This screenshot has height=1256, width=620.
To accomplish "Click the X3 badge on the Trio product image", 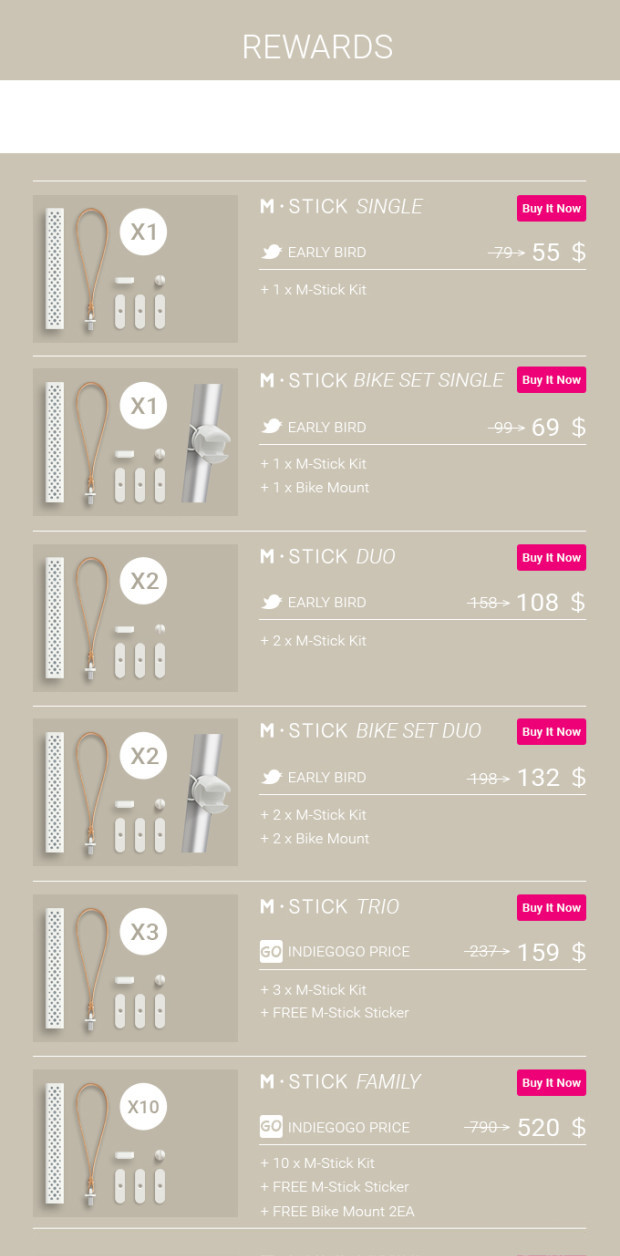I will click(x=143, y=931).
